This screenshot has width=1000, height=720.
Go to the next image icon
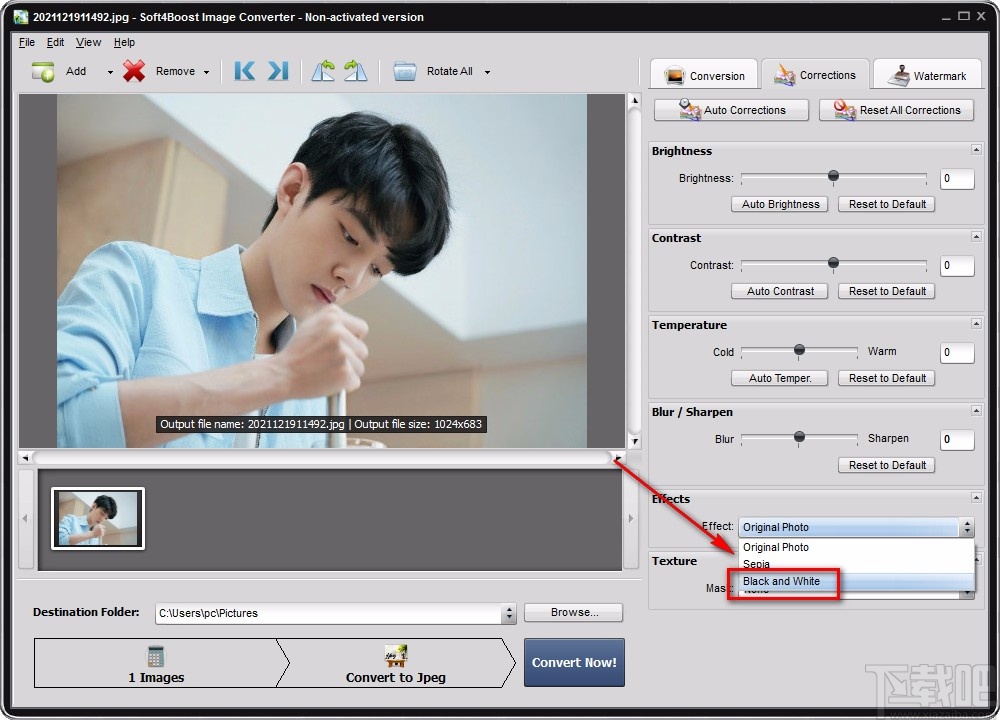tap(277, 71)
